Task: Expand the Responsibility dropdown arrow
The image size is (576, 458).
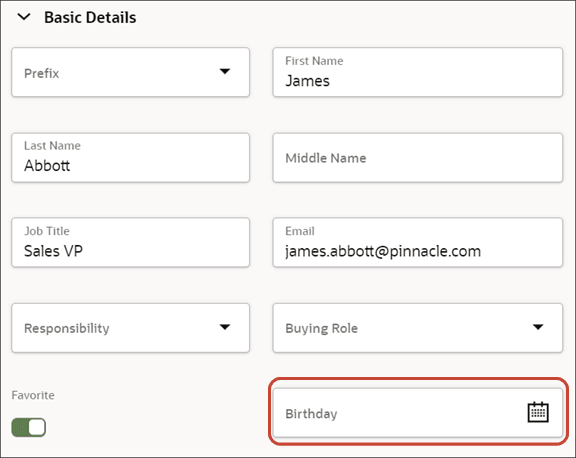Action: 225,327
